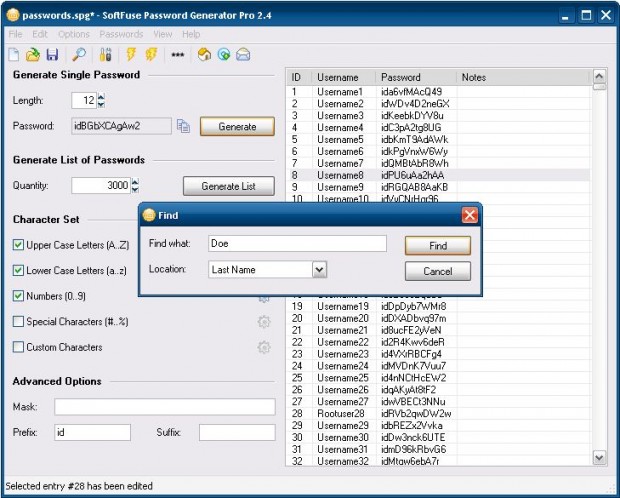620x498 pixels.
Task: Open the Edit menu
Action: [x=40, y=34]
